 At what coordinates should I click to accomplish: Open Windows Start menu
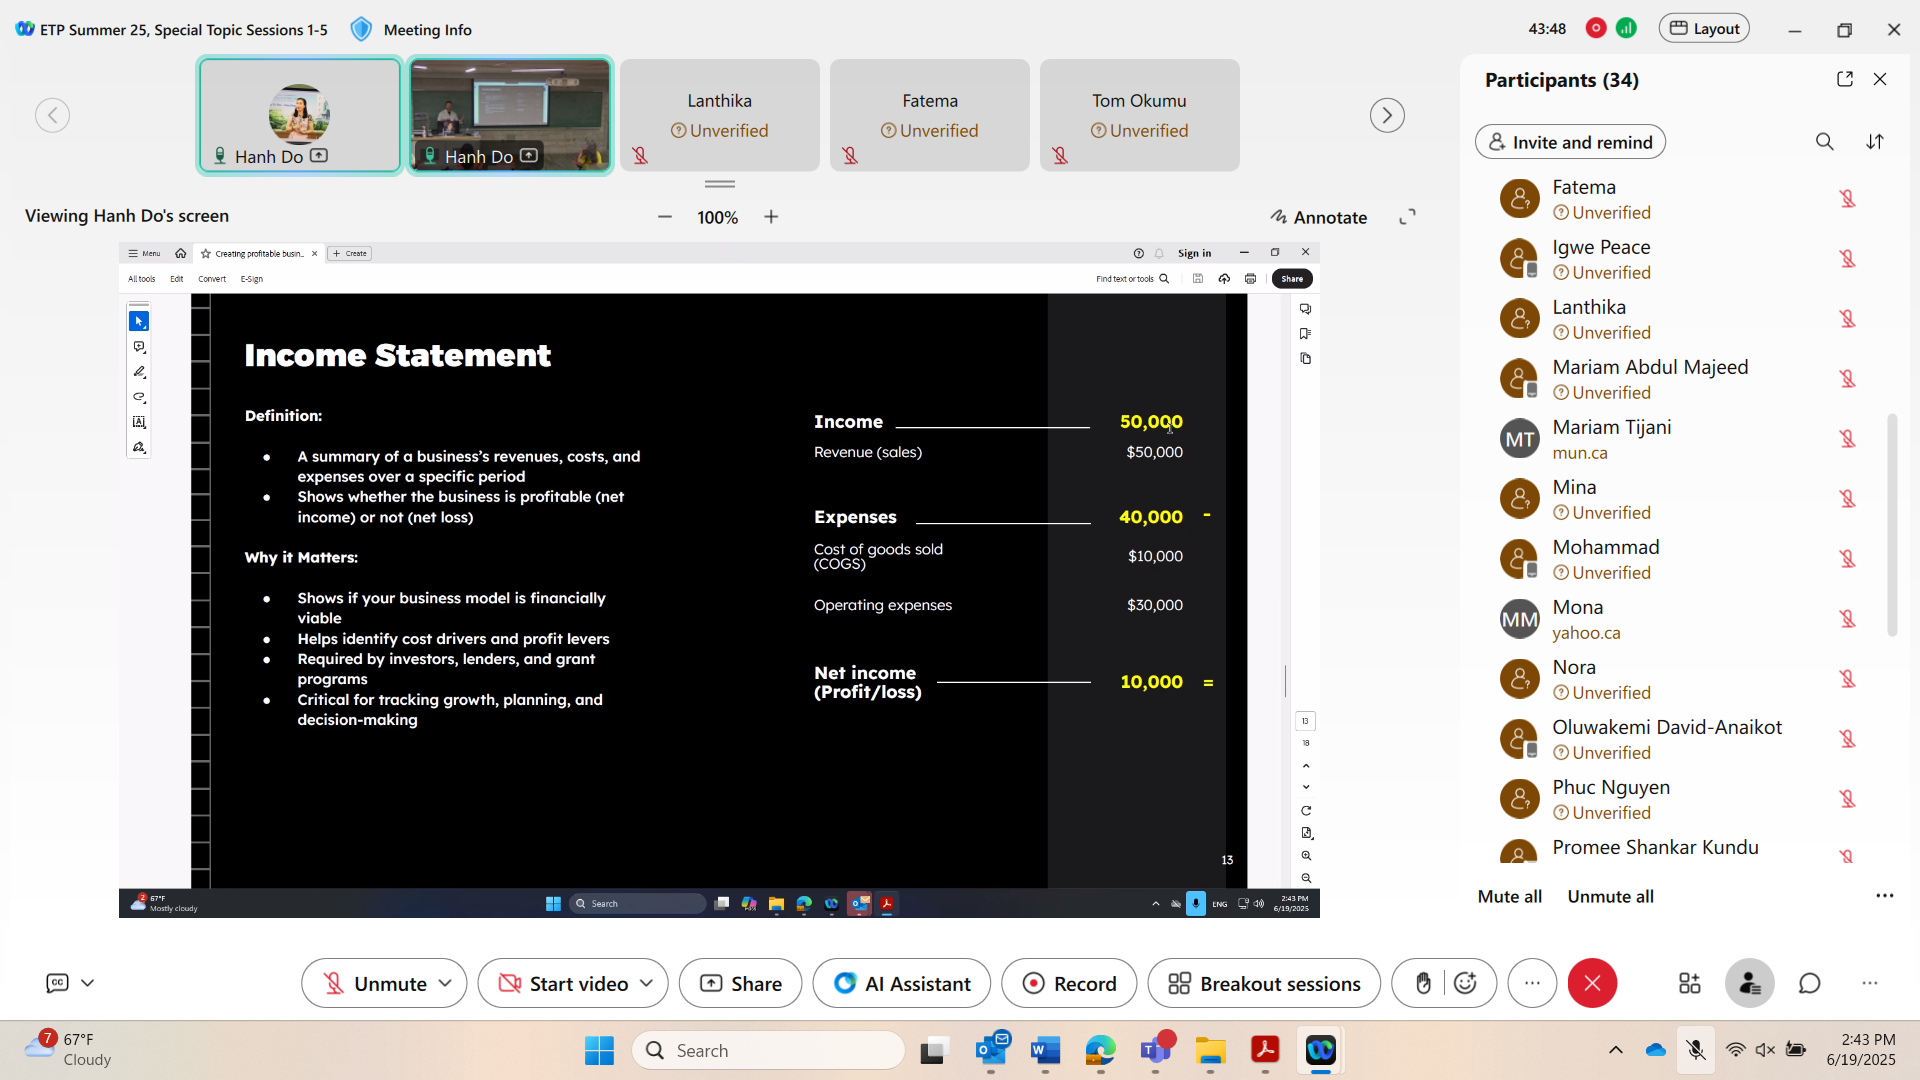coord(599,1050)
